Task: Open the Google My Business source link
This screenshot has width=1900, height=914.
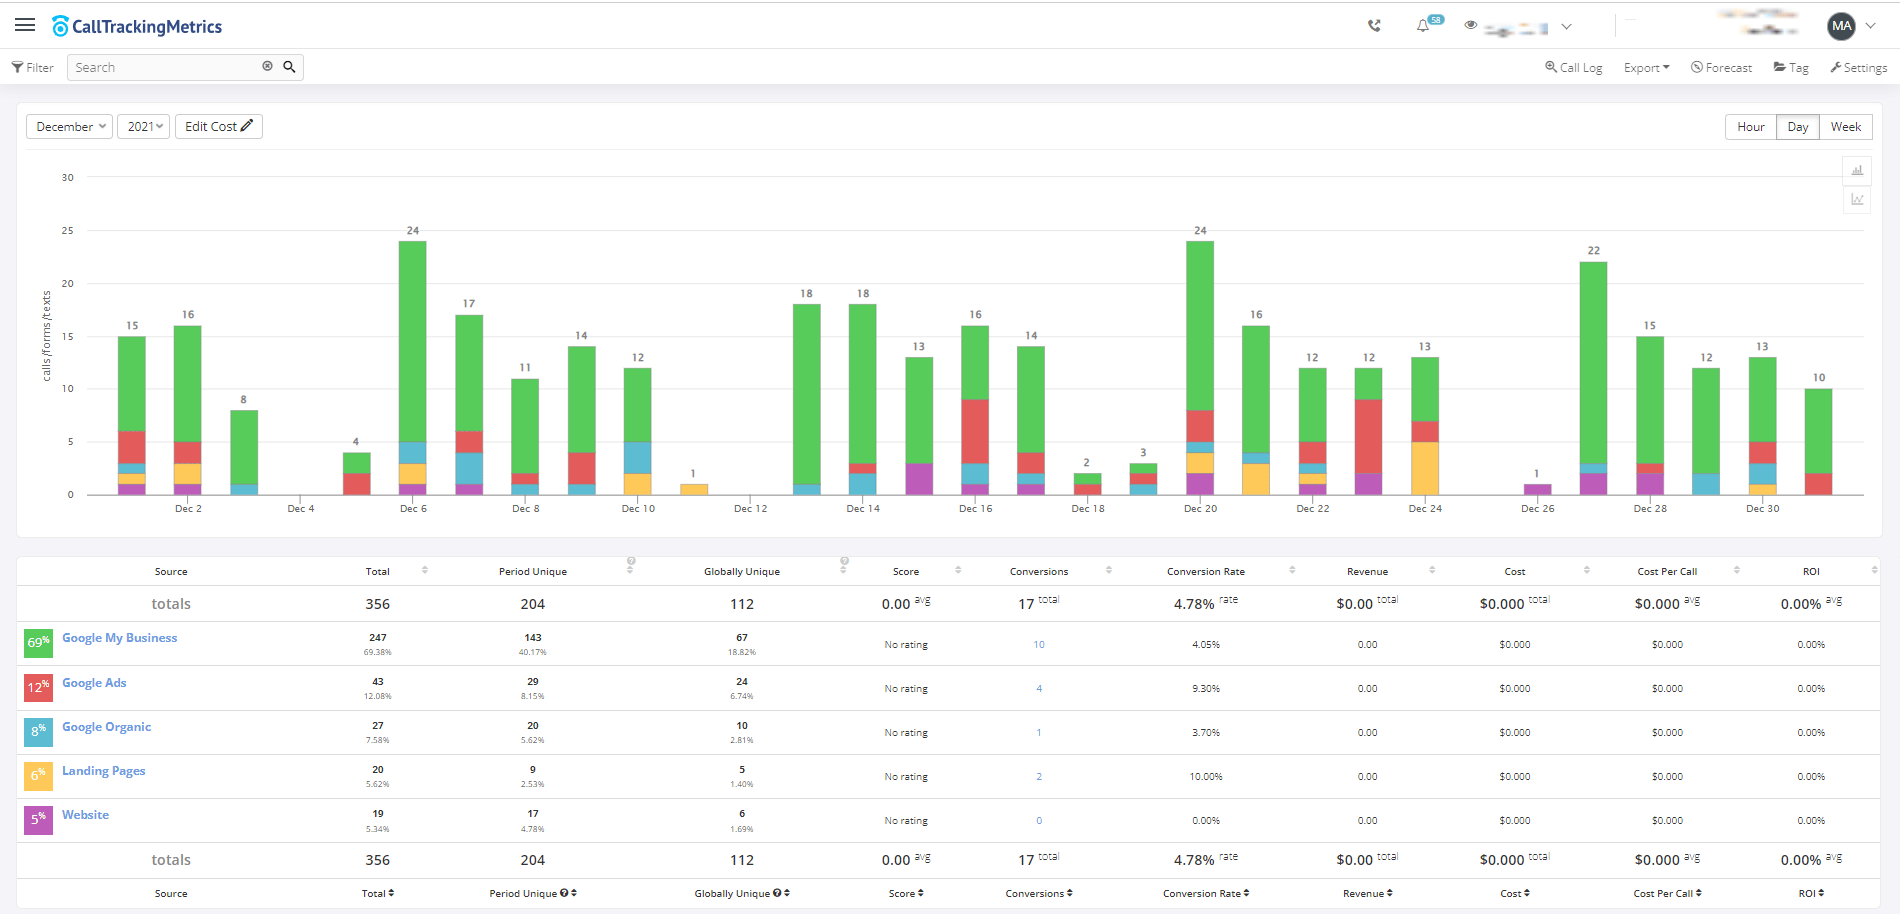Action: tap(119, 637)
